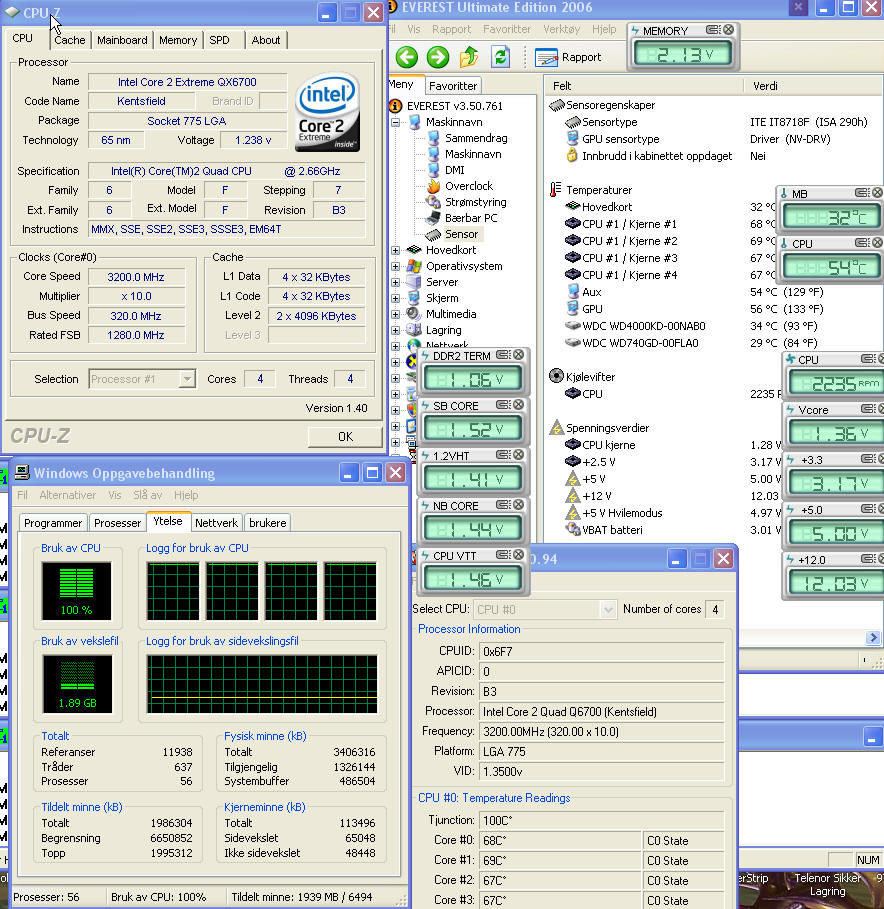Expand the Hovedkort tree node
This screenshot has height=909, width=884.
[395, 250]
